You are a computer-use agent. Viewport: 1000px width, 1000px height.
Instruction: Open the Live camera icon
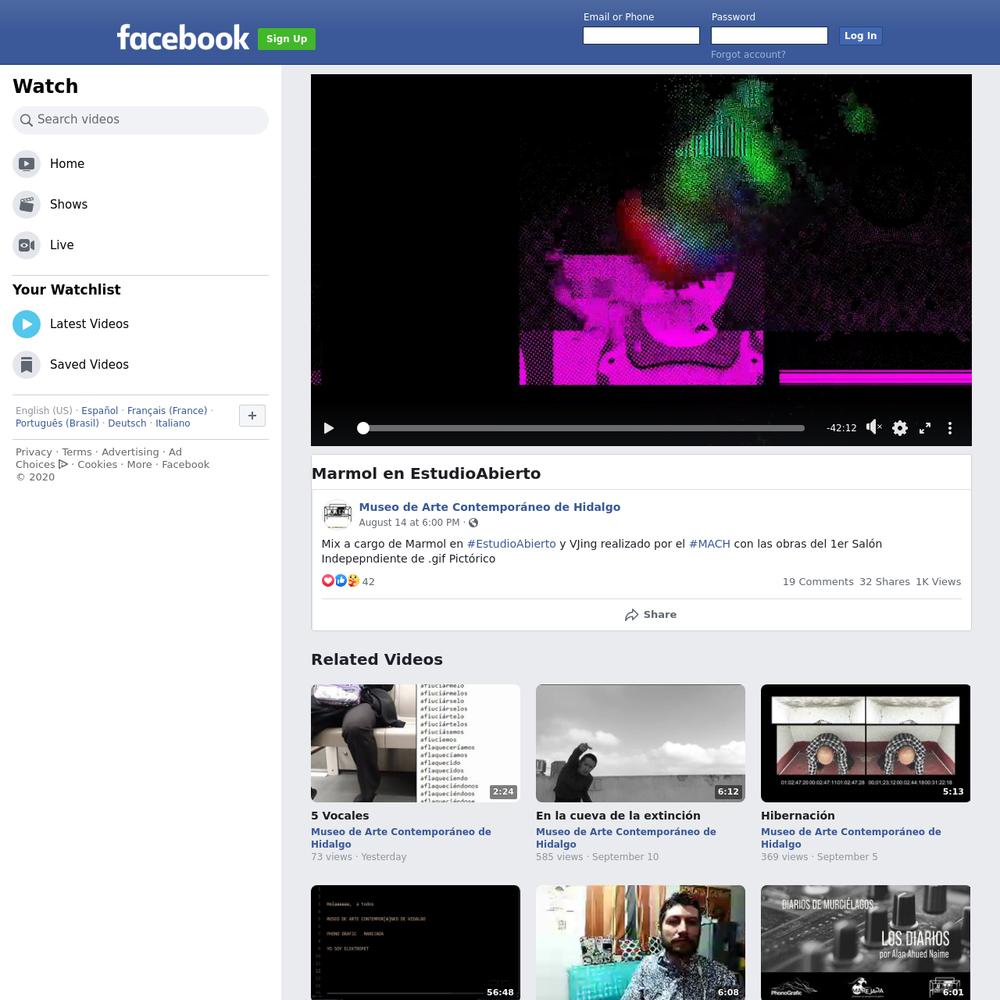tap(26, 246)
